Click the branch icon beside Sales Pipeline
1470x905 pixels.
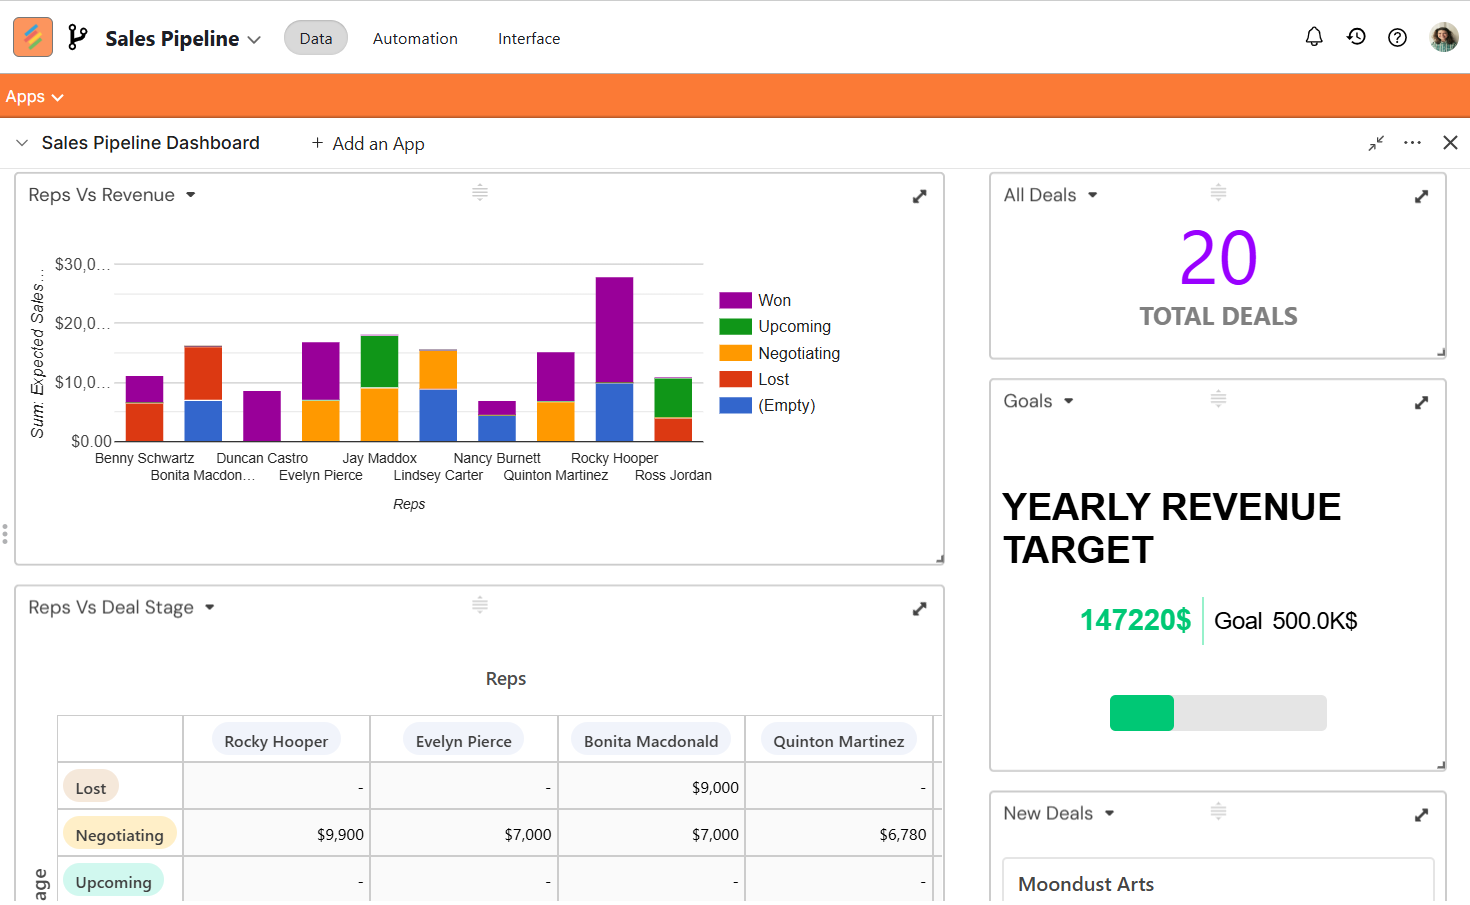pos(77,38)
